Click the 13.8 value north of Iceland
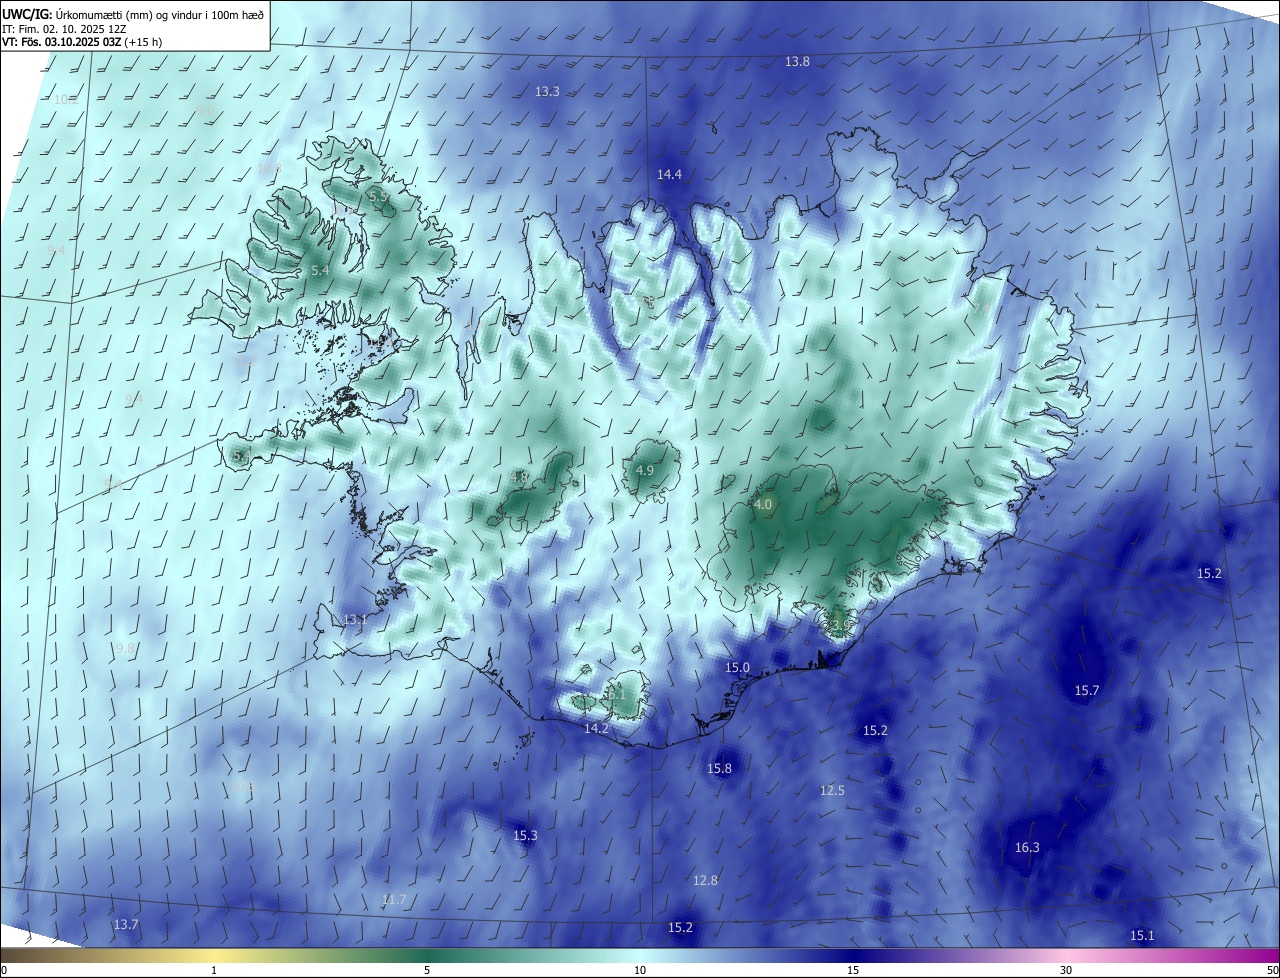1280x978 pixels. point(797,62)
